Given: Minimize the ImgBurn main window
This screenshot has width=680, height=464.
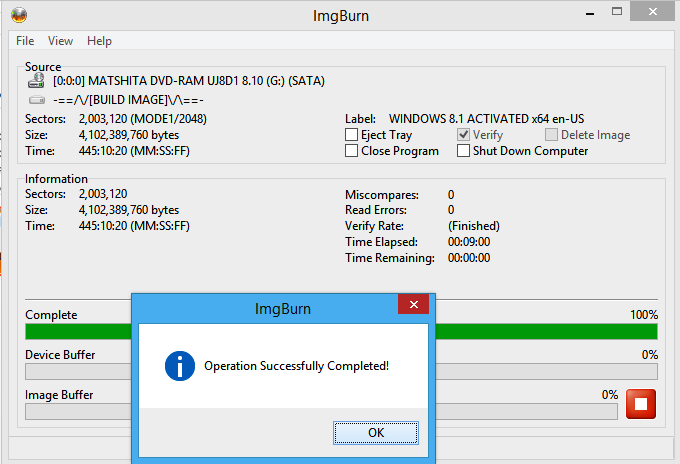Looking at the screenshot, I should [x=590, y=13].
